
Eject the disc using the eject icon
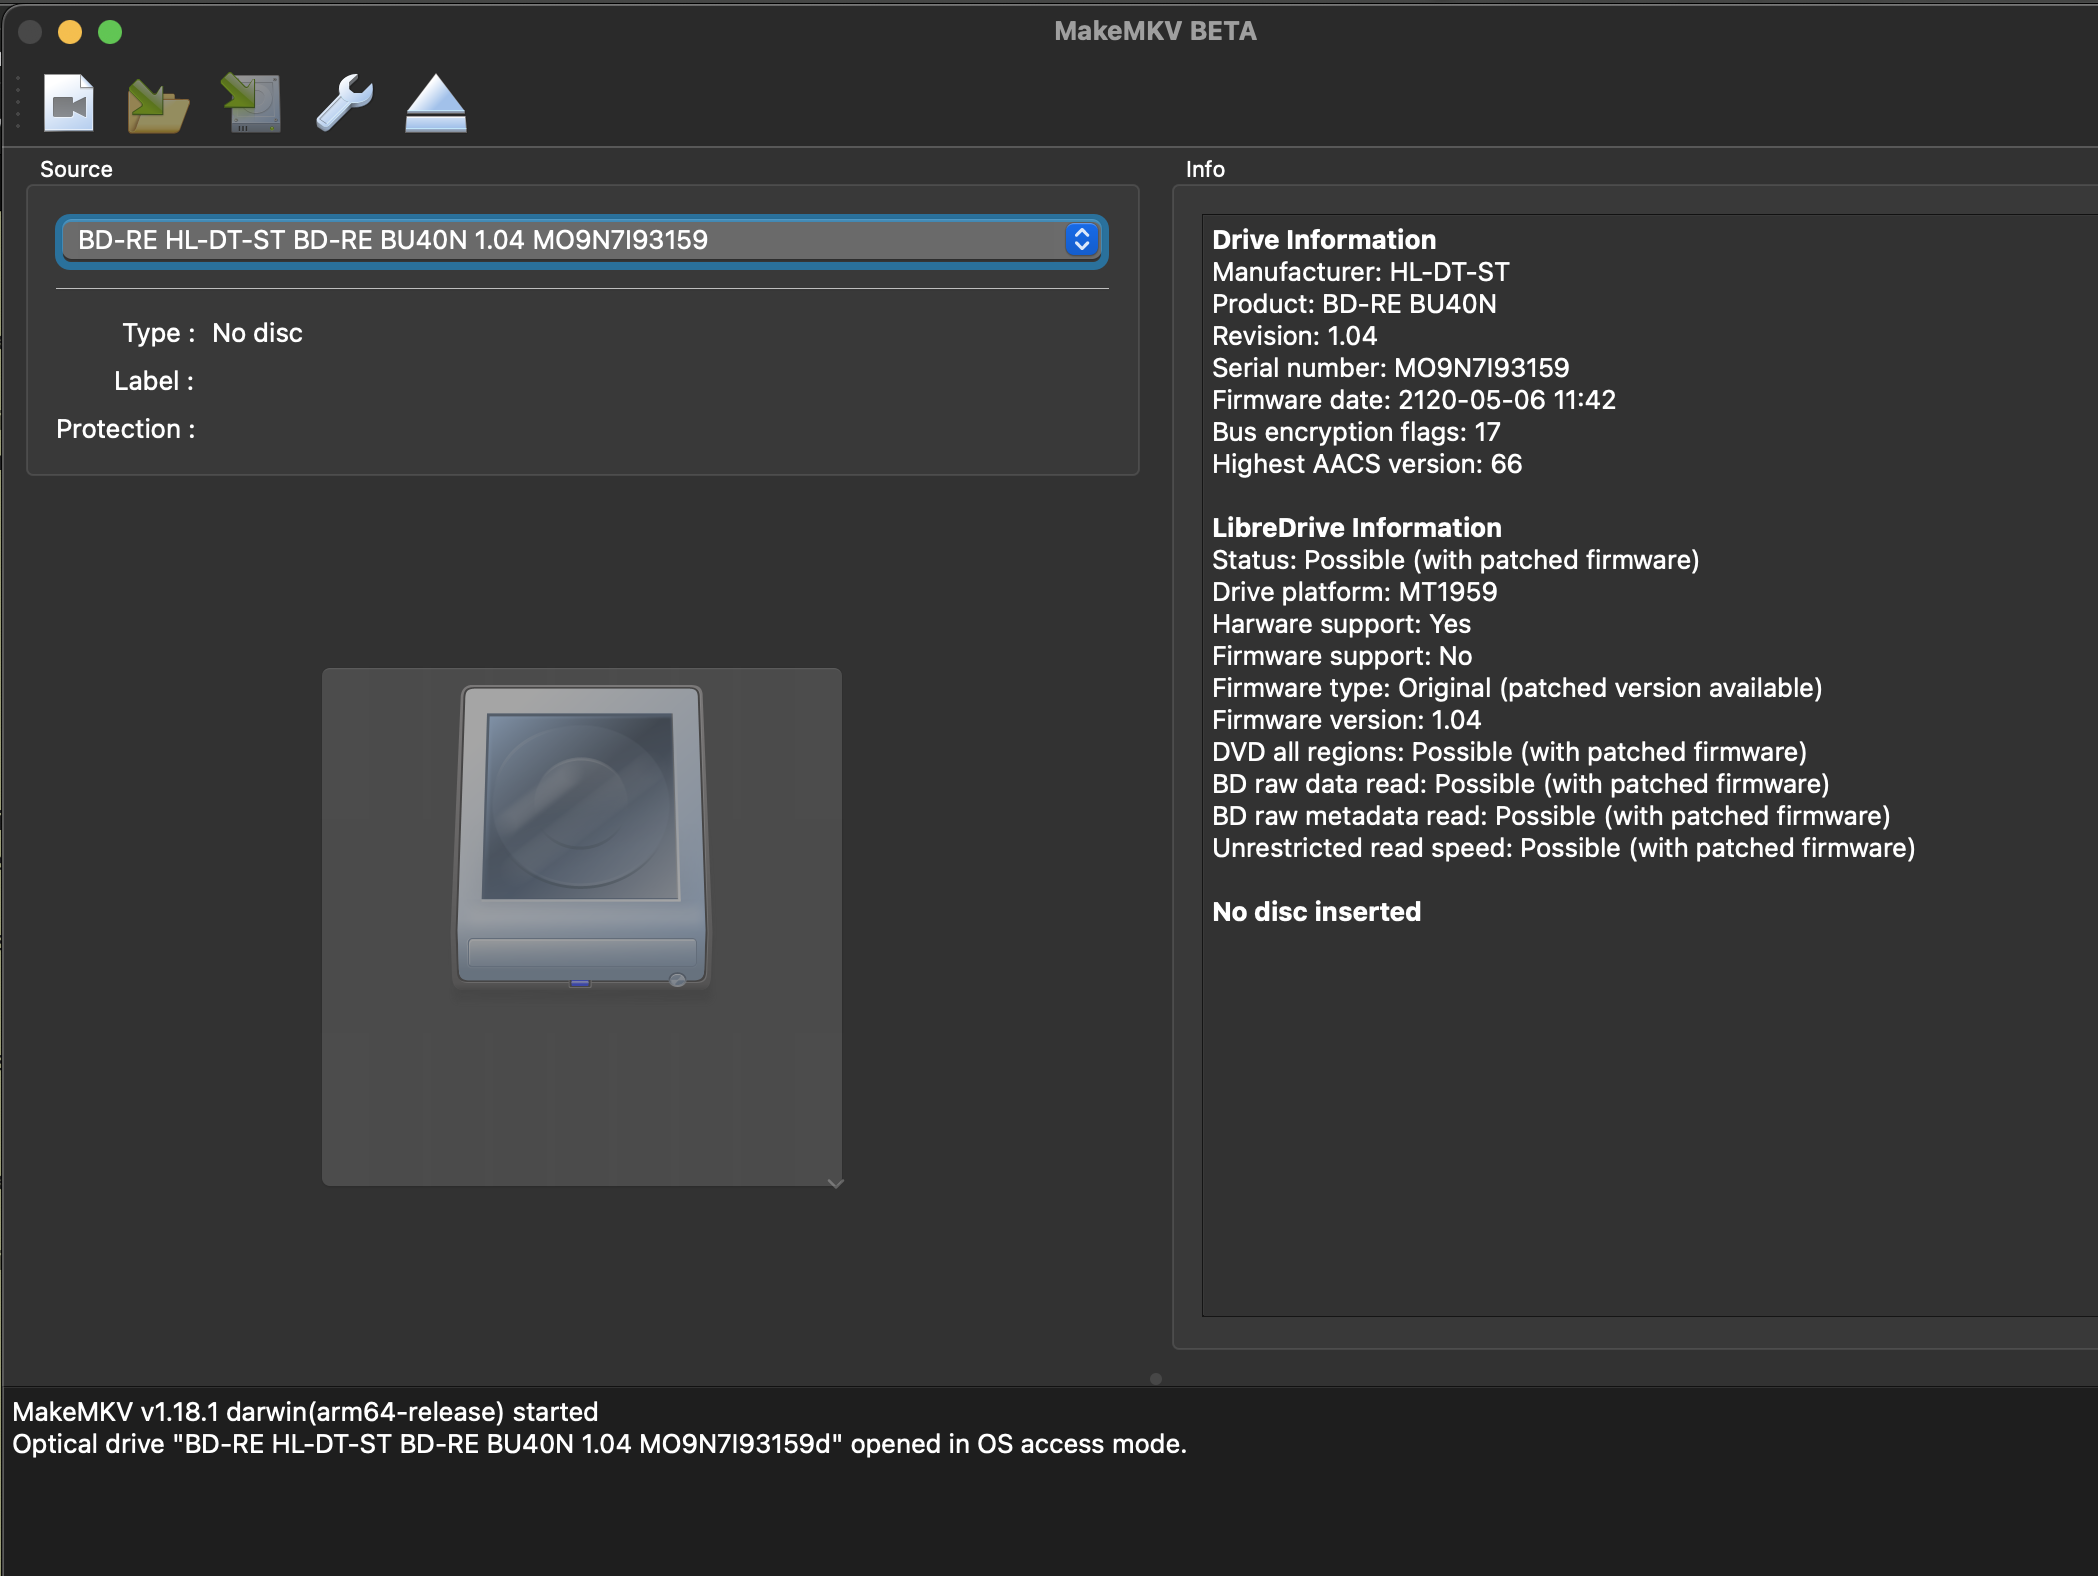click(x=435, y=105)
